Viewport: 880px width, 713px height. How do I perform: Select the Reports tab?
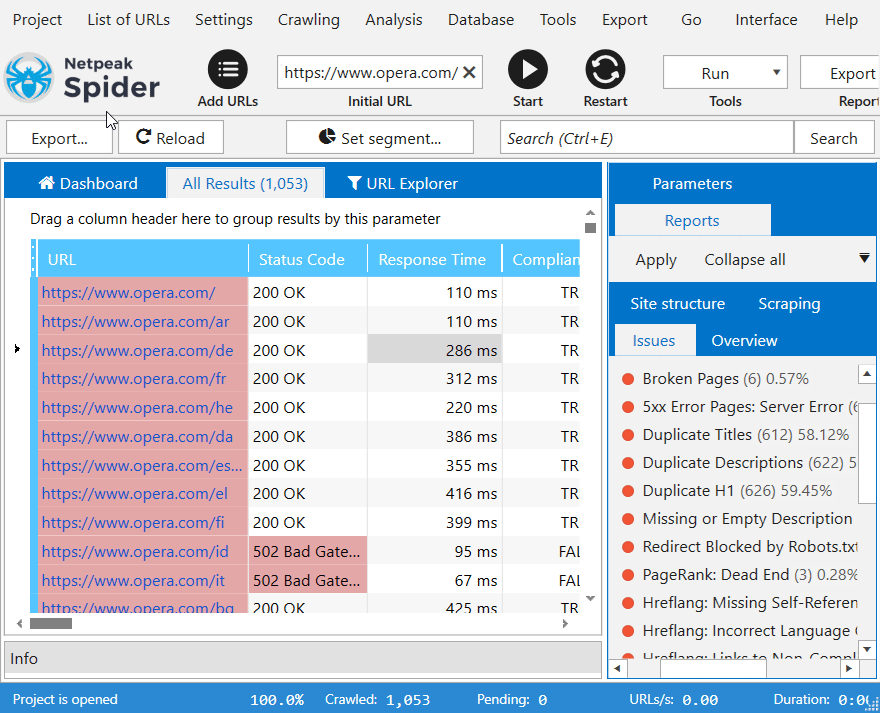point(692,220)
